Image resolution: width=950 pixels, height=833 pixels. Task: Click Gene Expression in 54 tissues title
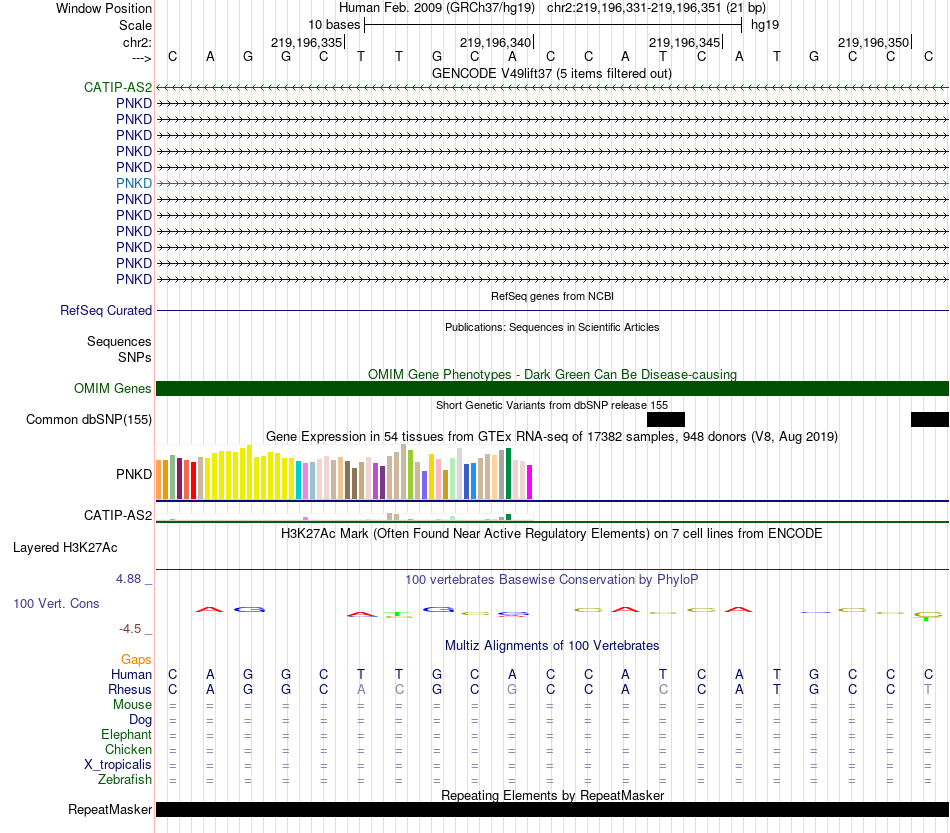tap(552, 437)
